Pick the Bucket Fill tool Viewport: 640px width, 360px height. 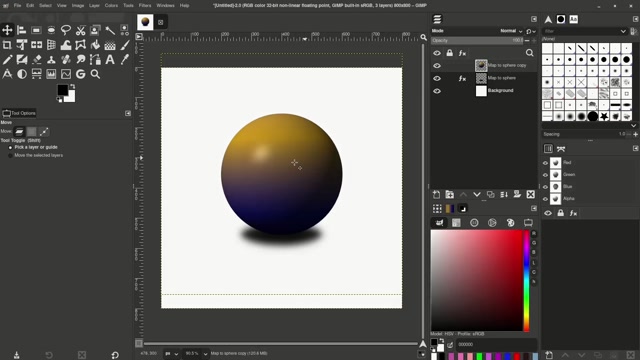point(95,44)
